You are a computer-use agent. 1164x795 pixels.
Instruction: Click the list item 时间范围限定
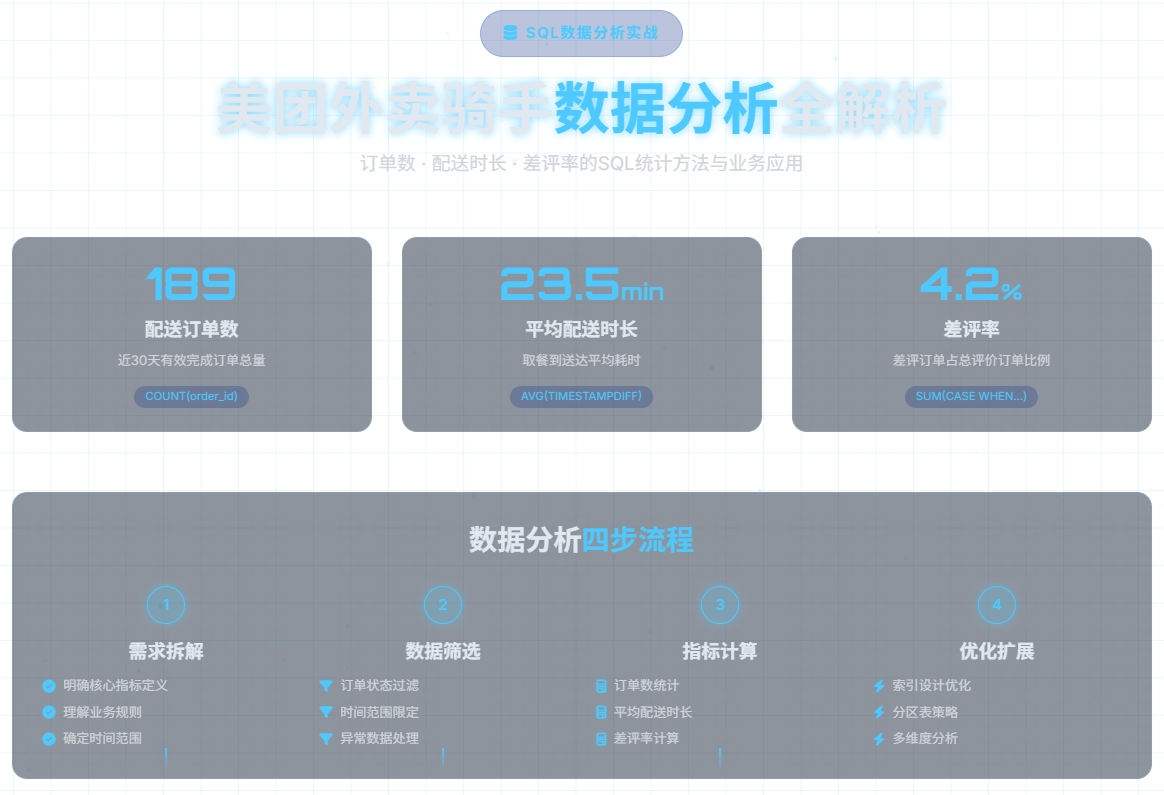tap(379, 713)
